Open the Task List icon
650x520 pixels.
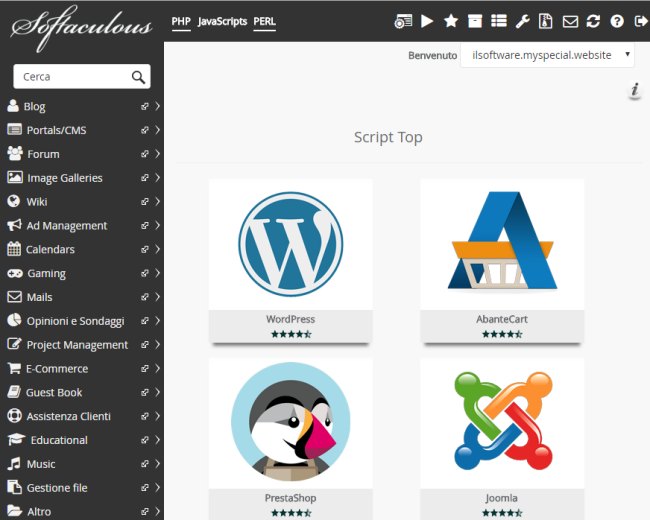(499, 21)
